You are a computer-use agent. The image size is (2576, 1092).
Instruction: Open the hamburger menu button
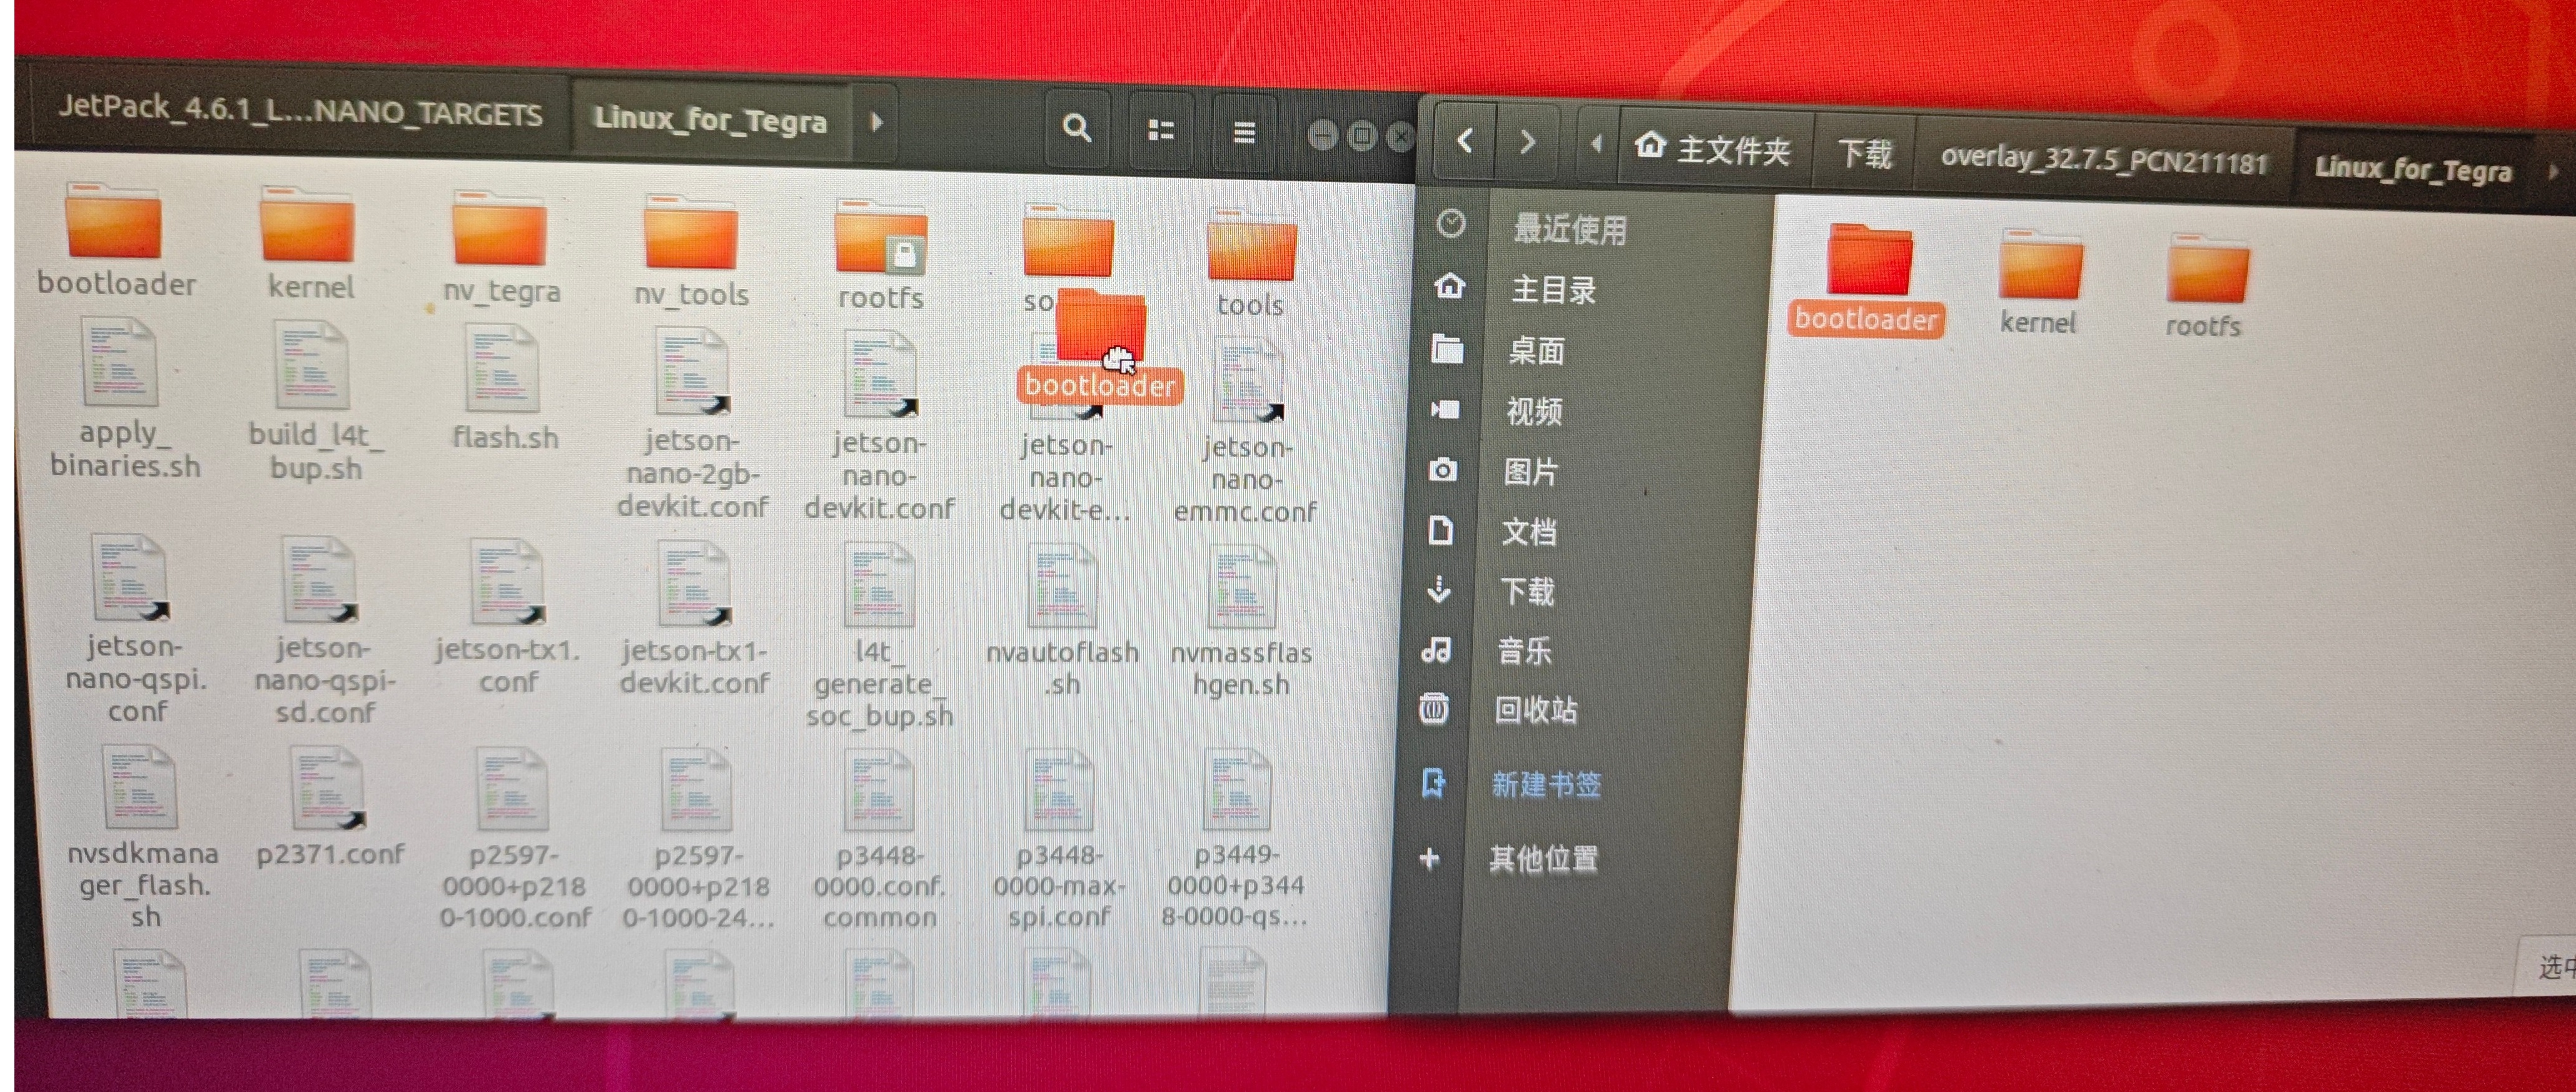point(1244,132)
